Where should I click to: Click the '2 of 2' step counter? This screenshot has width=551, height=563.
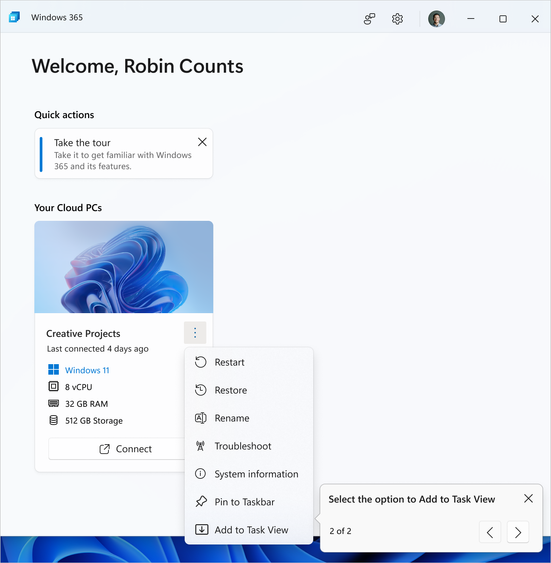pyautogui.click(x=340, y=531)
